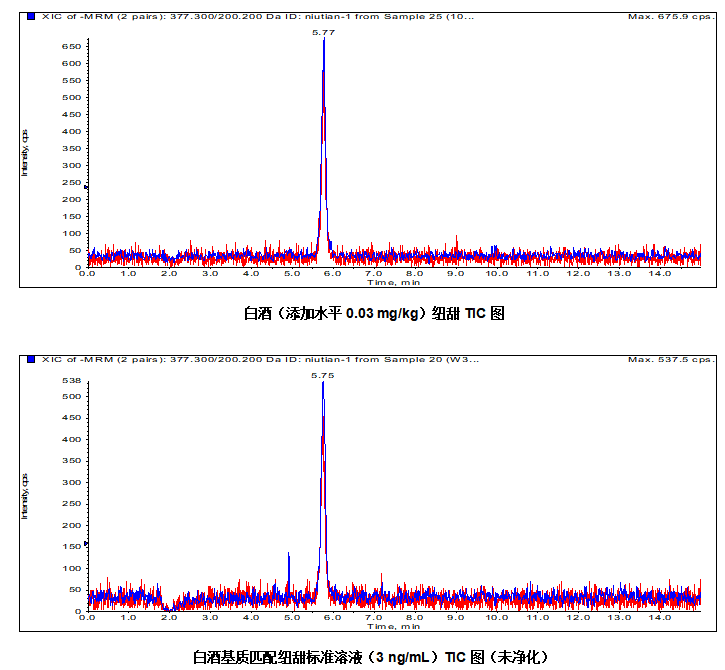The image size is (725, 670).
Task: Click the blue trace color square in bottom chromatogram header
Action: pyautogui.click(x=32, y=359)
